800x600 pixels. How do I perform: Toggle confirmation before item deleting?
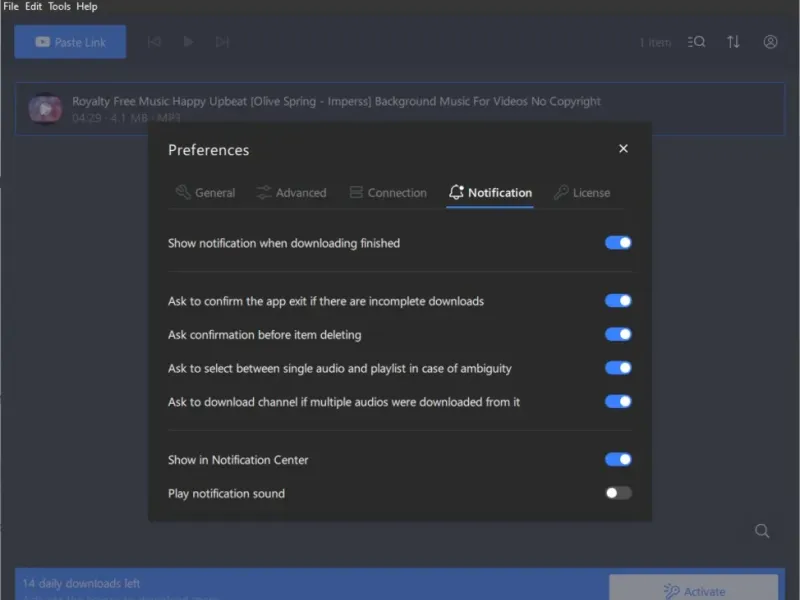click(618, 335)
